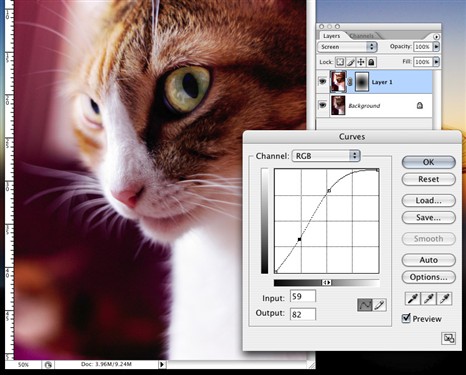Switch to the Channels tab

(362, 36)
